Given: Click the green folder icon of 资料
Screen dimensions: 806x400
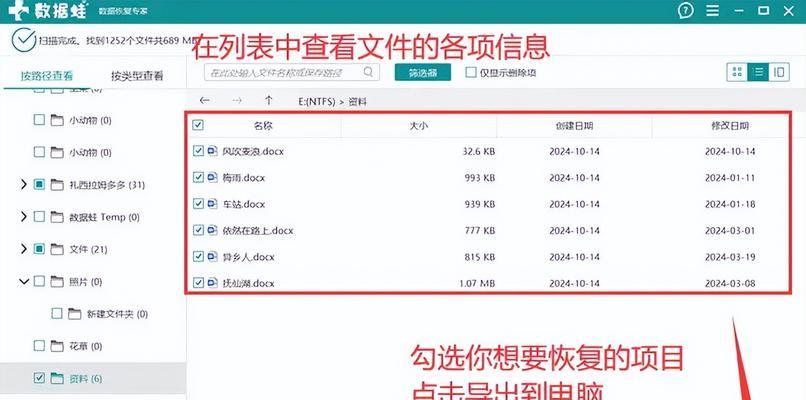Looking at the screenshot, I should (x=57, y=378).
